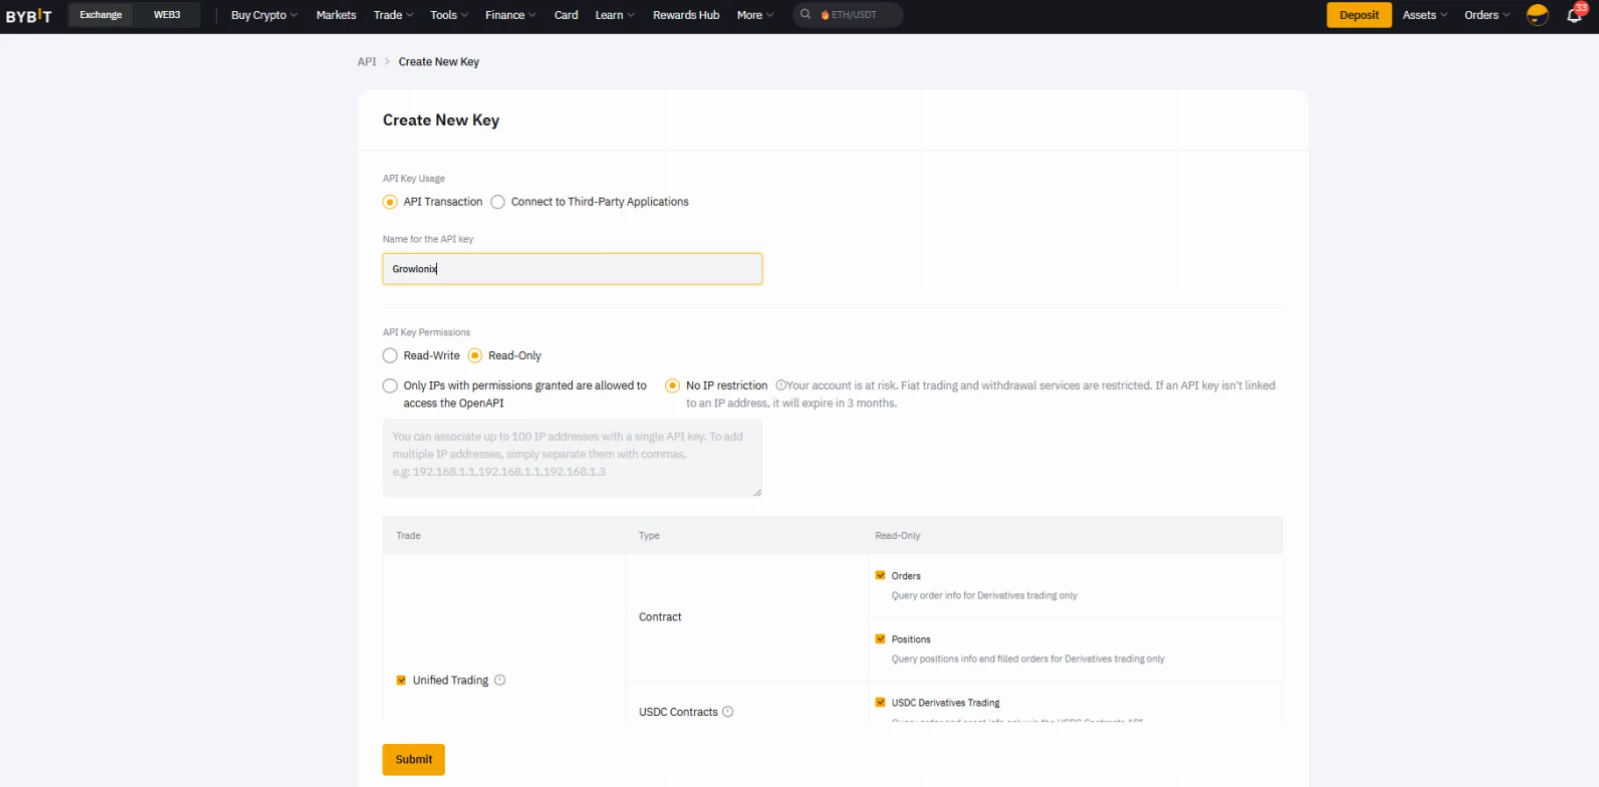
Task: Click the ETH/USDT search box
Action: [x=848, y=15]
